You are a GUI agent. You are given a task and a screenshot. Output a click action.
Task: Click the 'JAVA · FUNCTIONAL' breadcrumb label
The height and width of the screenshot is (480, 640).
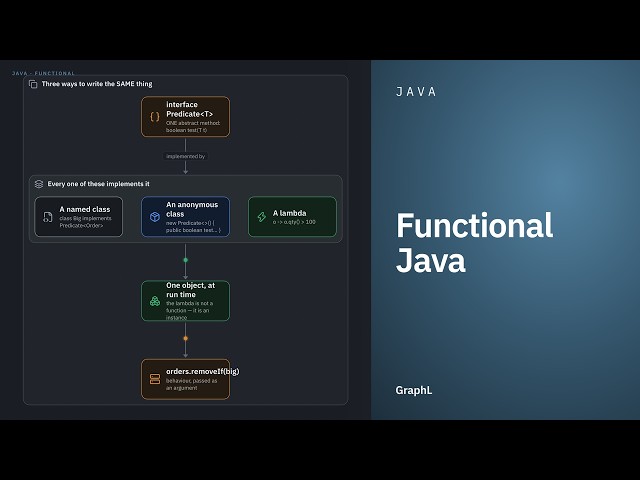point(43,73)
